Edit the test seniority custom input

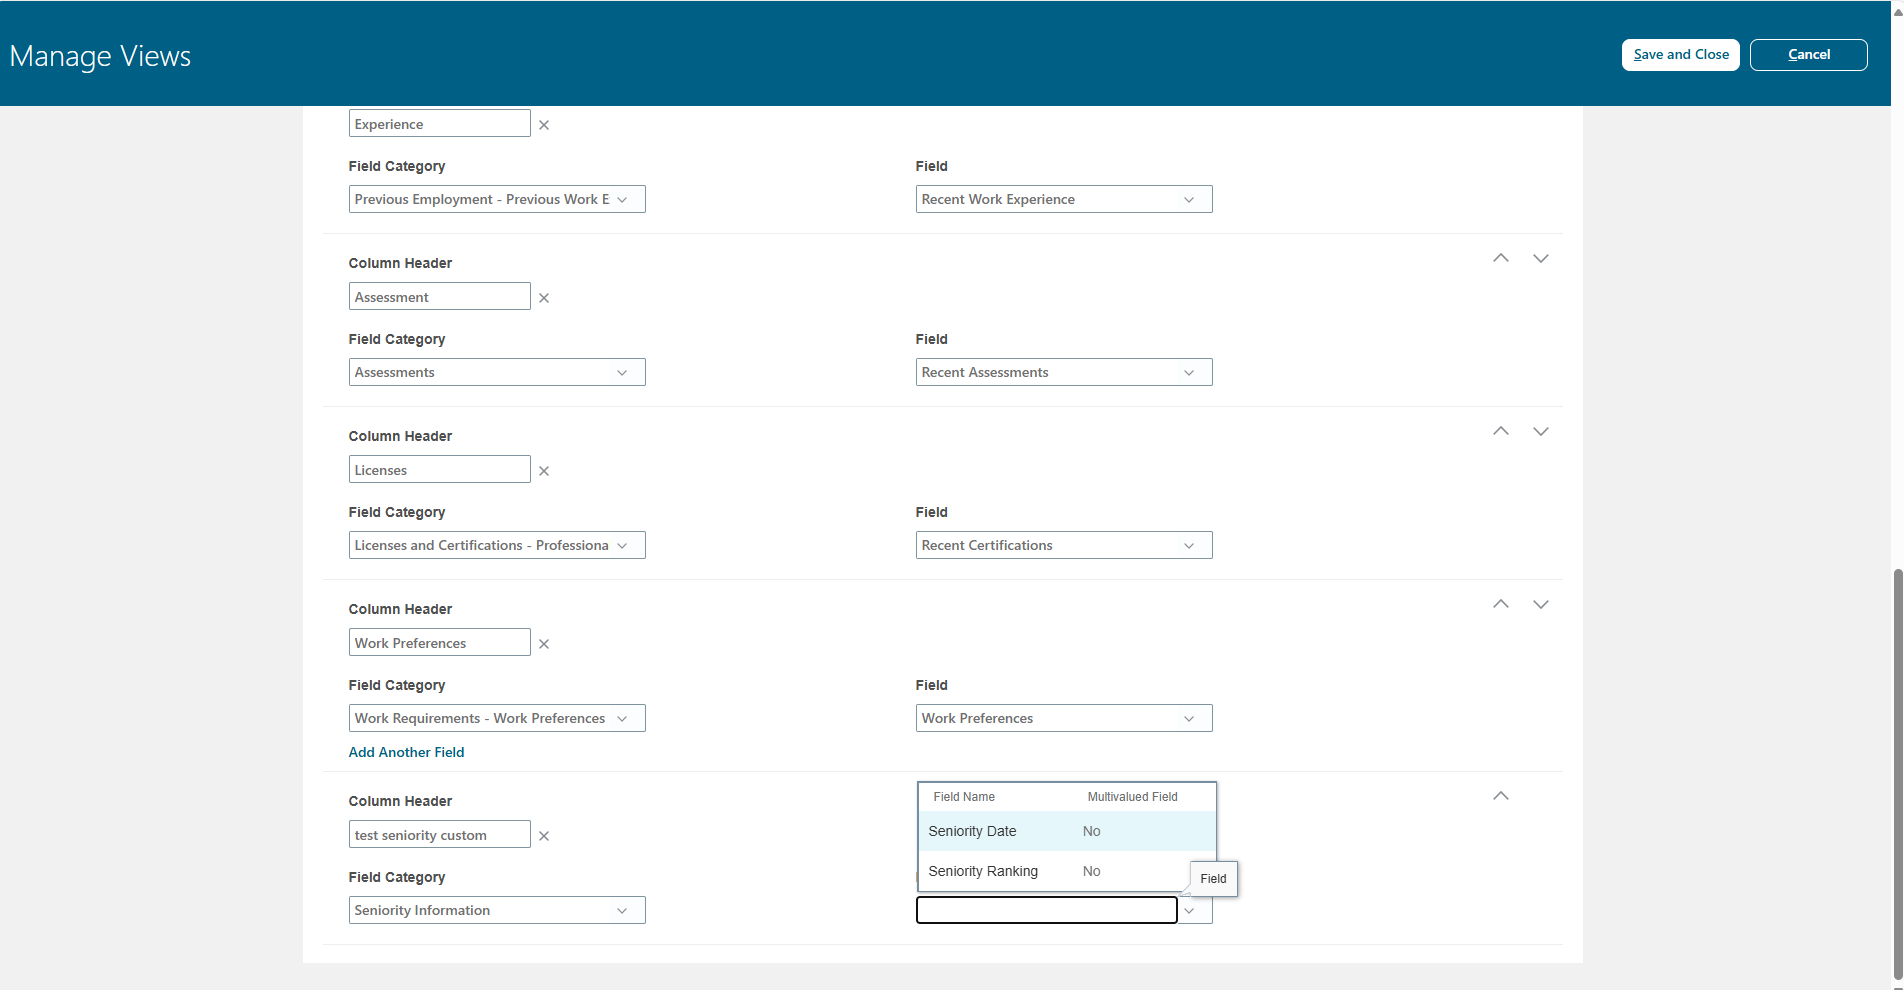pos(440,835)
